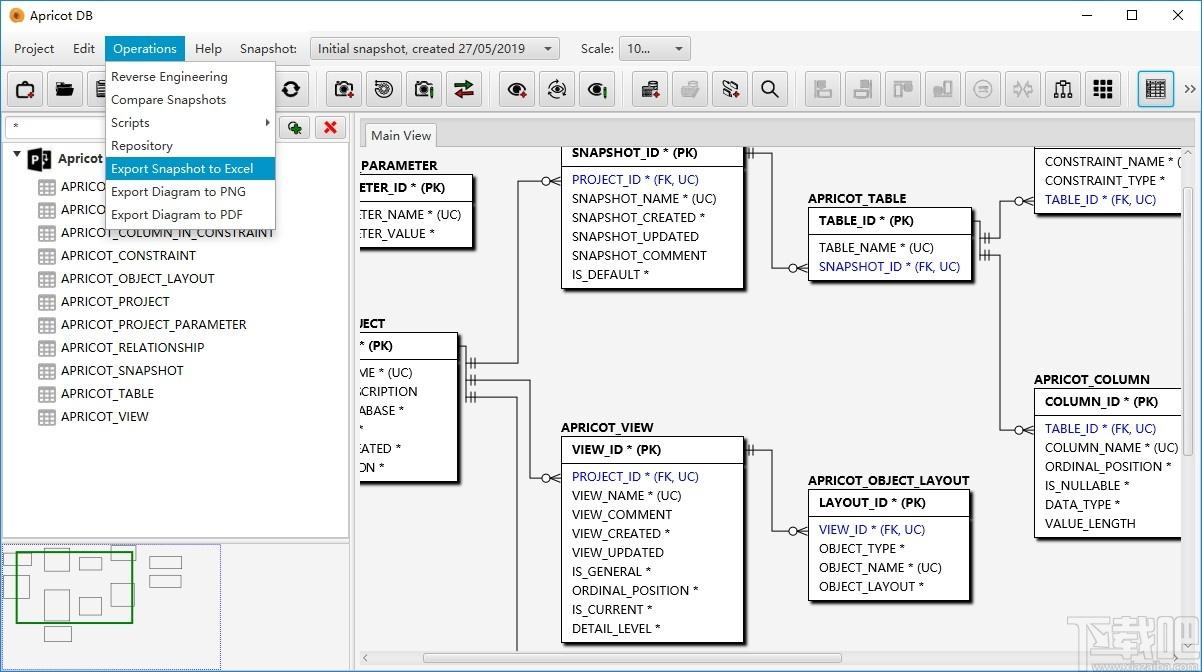Select the LAYOUT_ID * (PK) entity header
Viewport: 1202px width, 672px height.
[890, 502]
